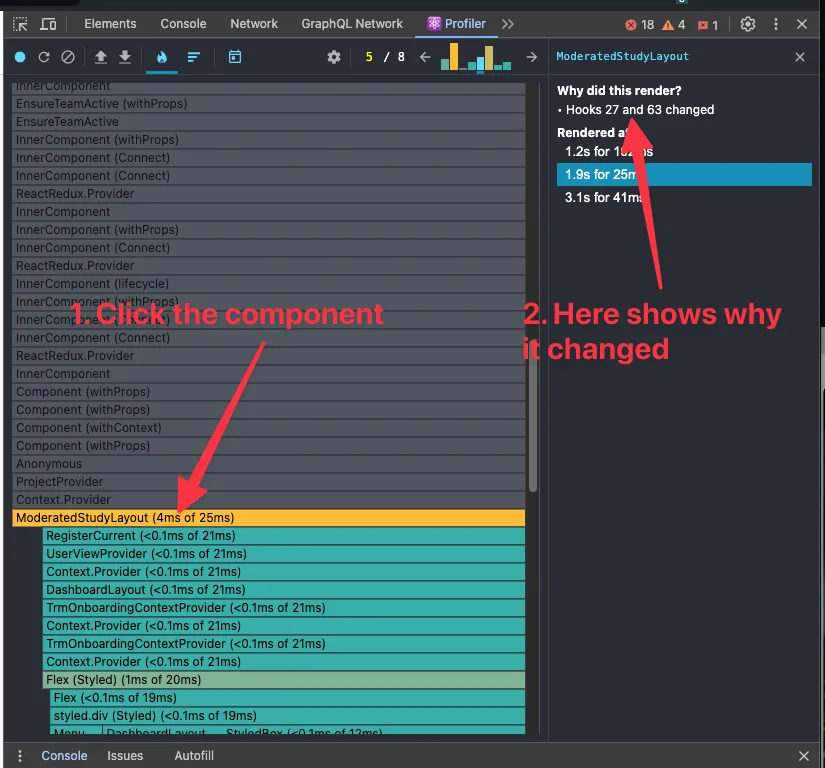Save the current profile to file

124,57
